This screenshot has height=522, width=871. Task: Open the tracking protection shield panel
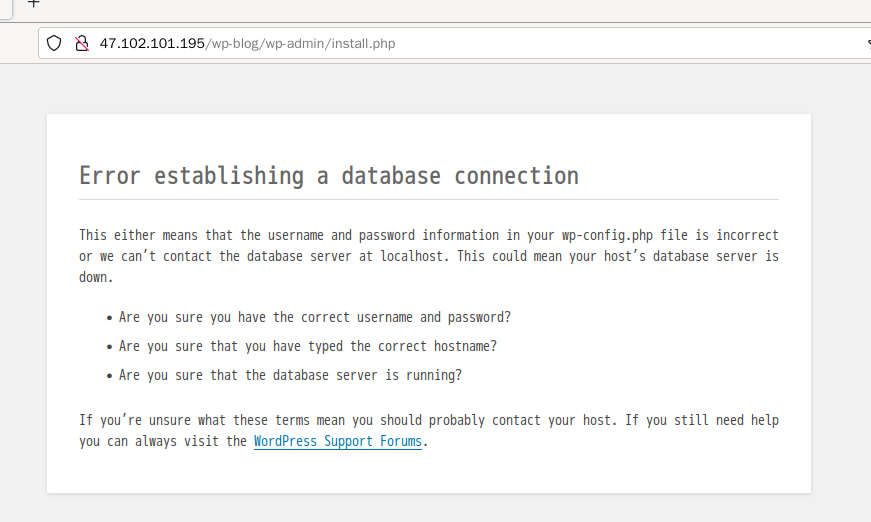point(54,43)
